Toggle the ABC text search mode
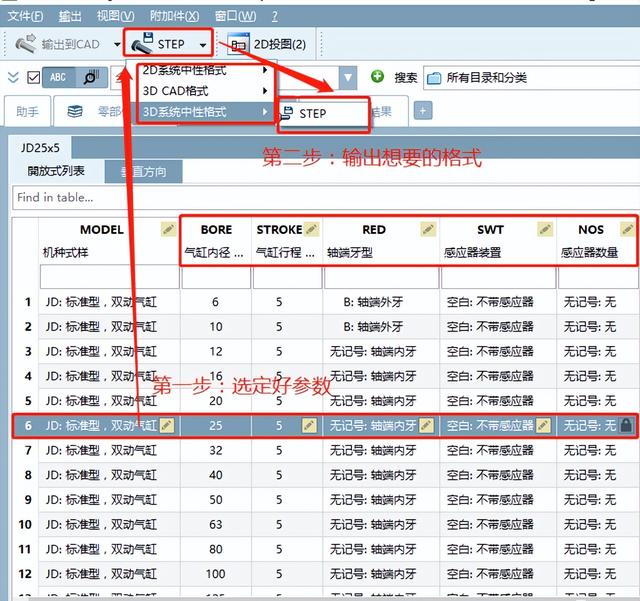Image resolution: width=640 pixels, height=601 pixels. [x=58, y=77]
